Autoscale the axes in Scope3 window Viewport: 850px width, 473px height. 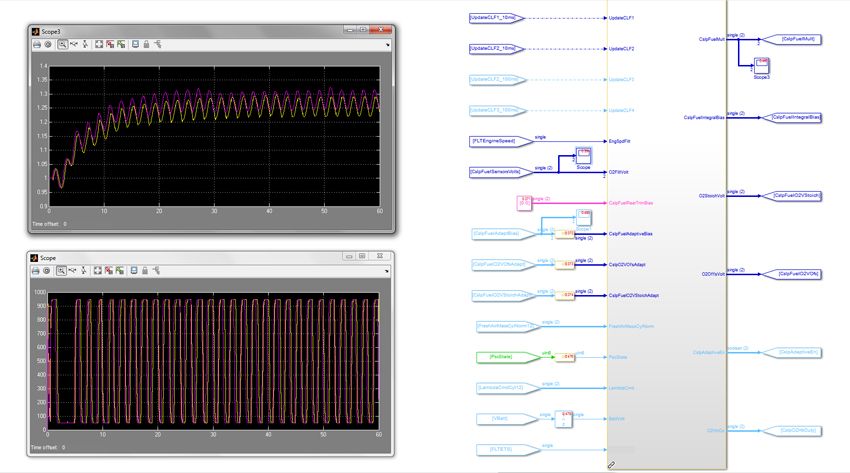[x=99, y=44]
